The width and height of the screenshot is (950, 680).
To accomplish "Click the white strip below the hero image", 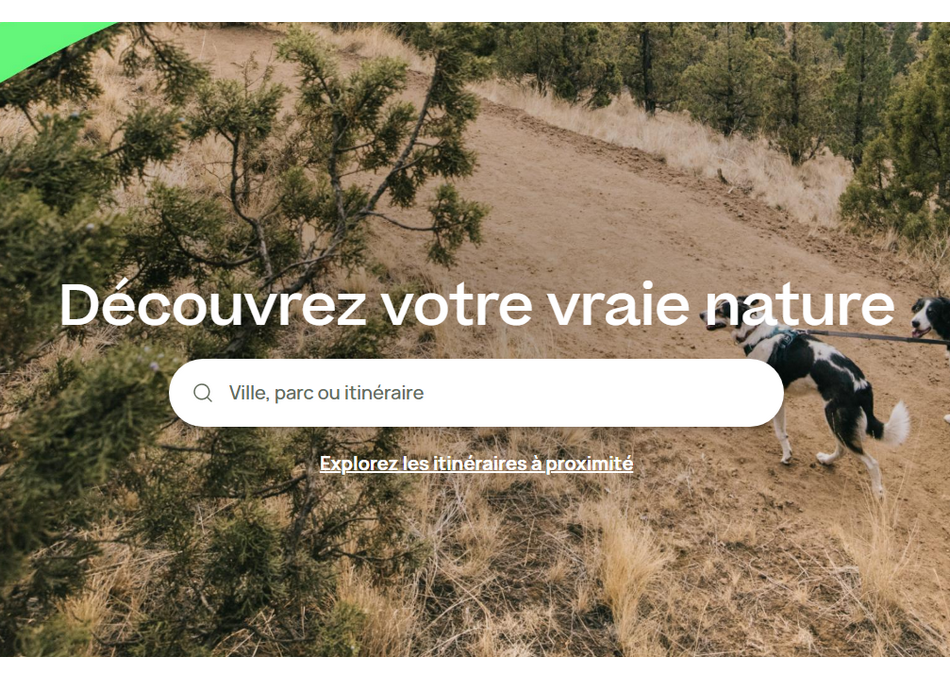I will (x=475, y=668).
